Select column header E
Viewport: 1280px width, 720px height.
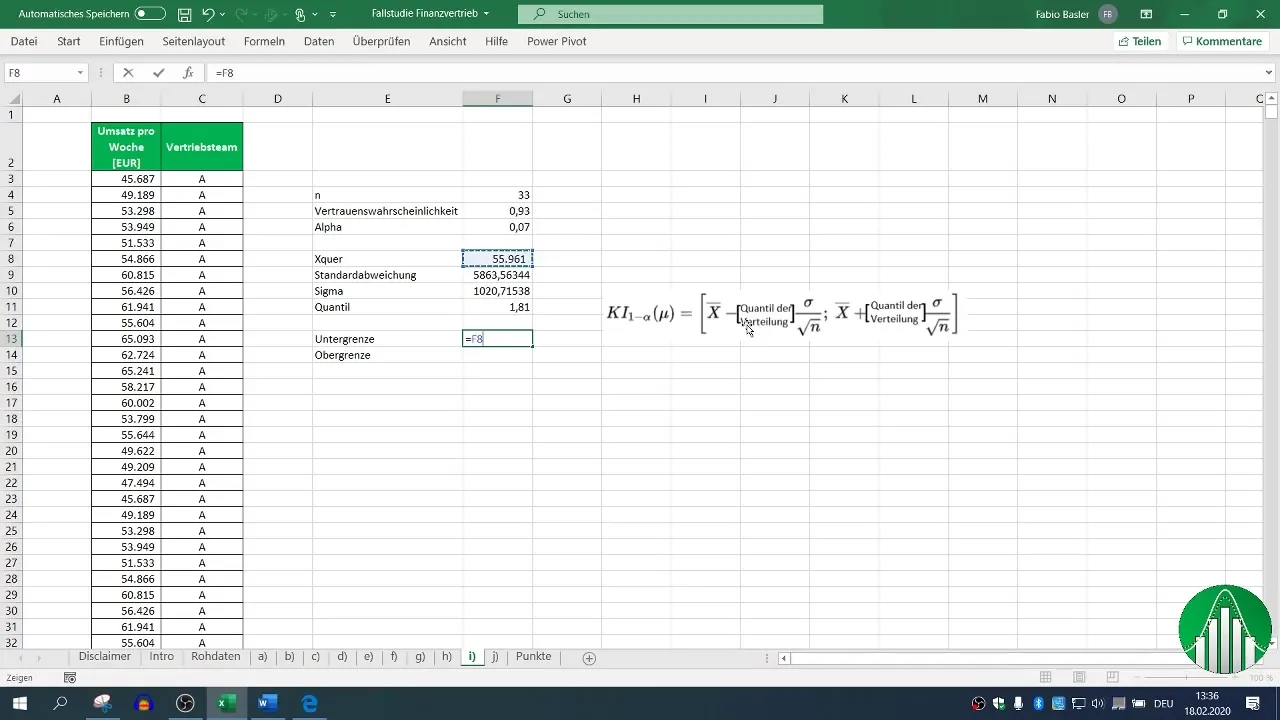(387, 98)
